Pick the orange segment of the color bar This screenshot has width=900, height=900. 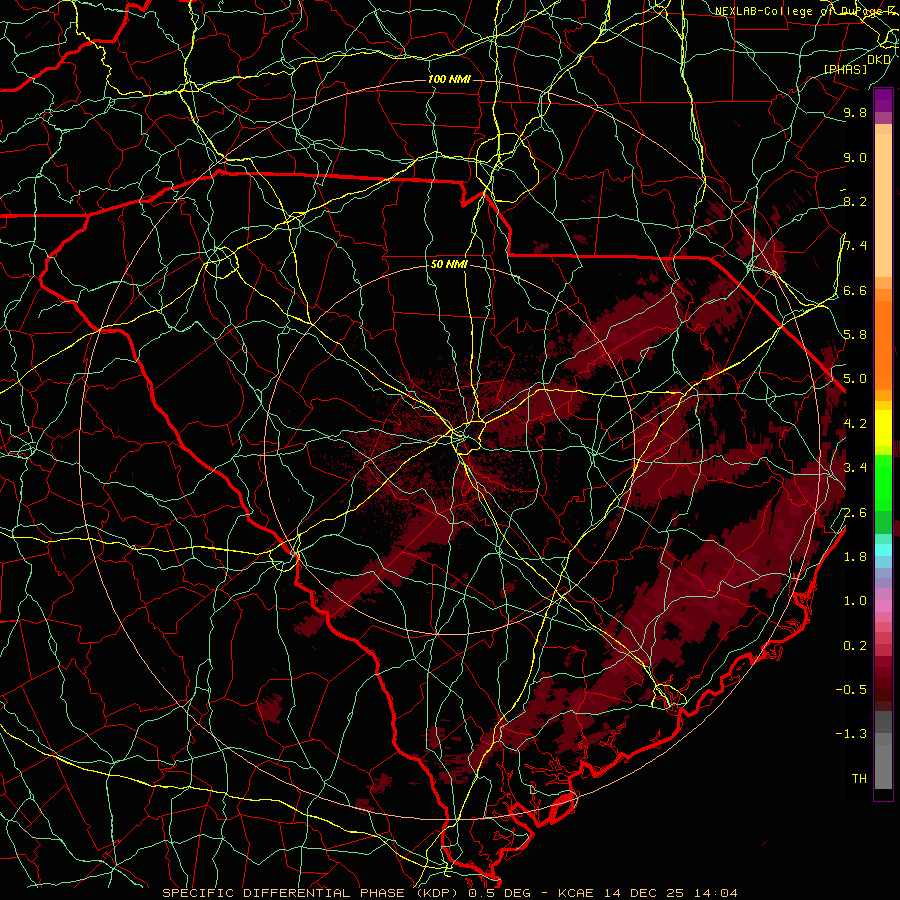883,344
